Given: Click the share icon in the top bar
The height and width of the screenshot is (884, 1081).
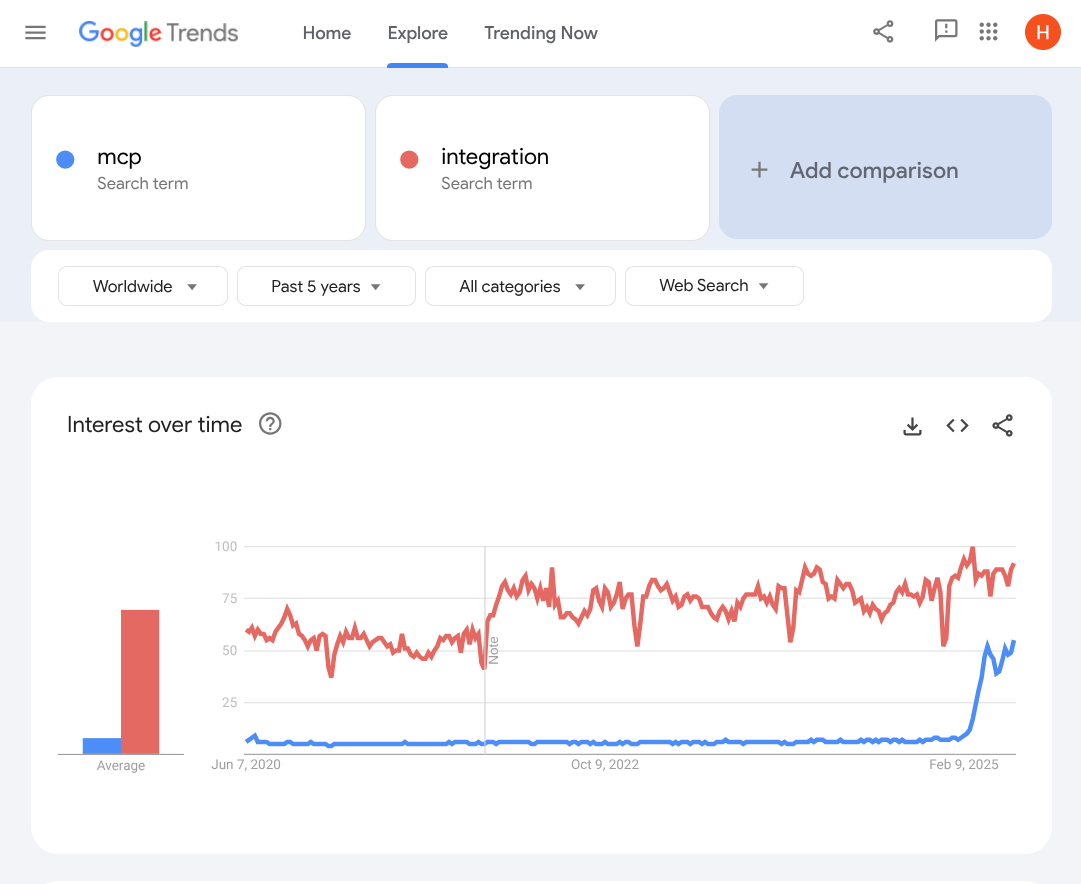Looking at the screenshot, I should 883,31.
